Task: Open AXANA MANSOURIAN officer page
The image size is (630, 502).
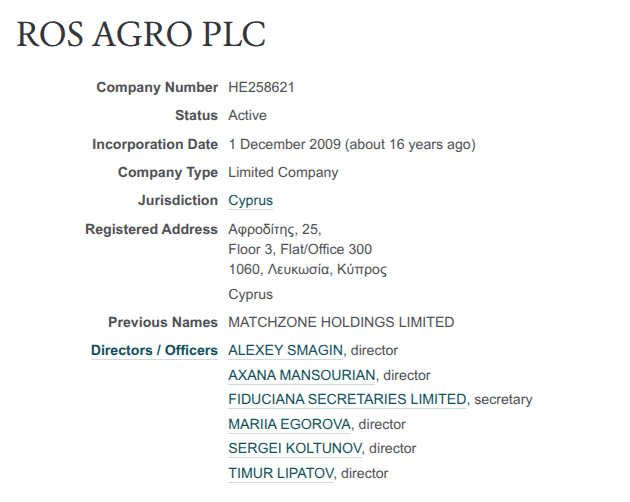Action: point(302,376)
